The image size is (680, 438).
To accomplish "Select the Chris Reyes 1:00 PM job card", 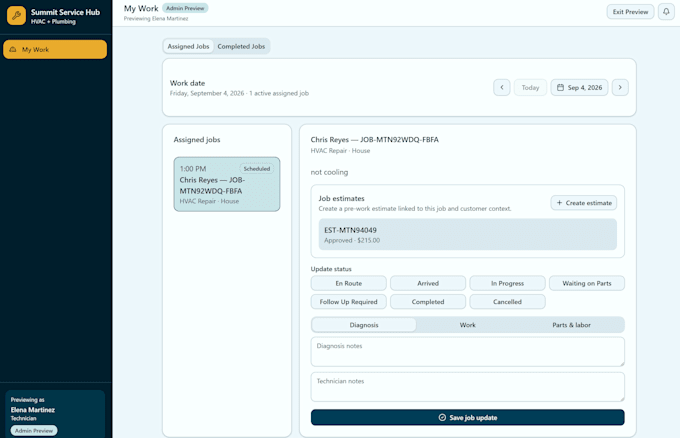I will (227, 184).
